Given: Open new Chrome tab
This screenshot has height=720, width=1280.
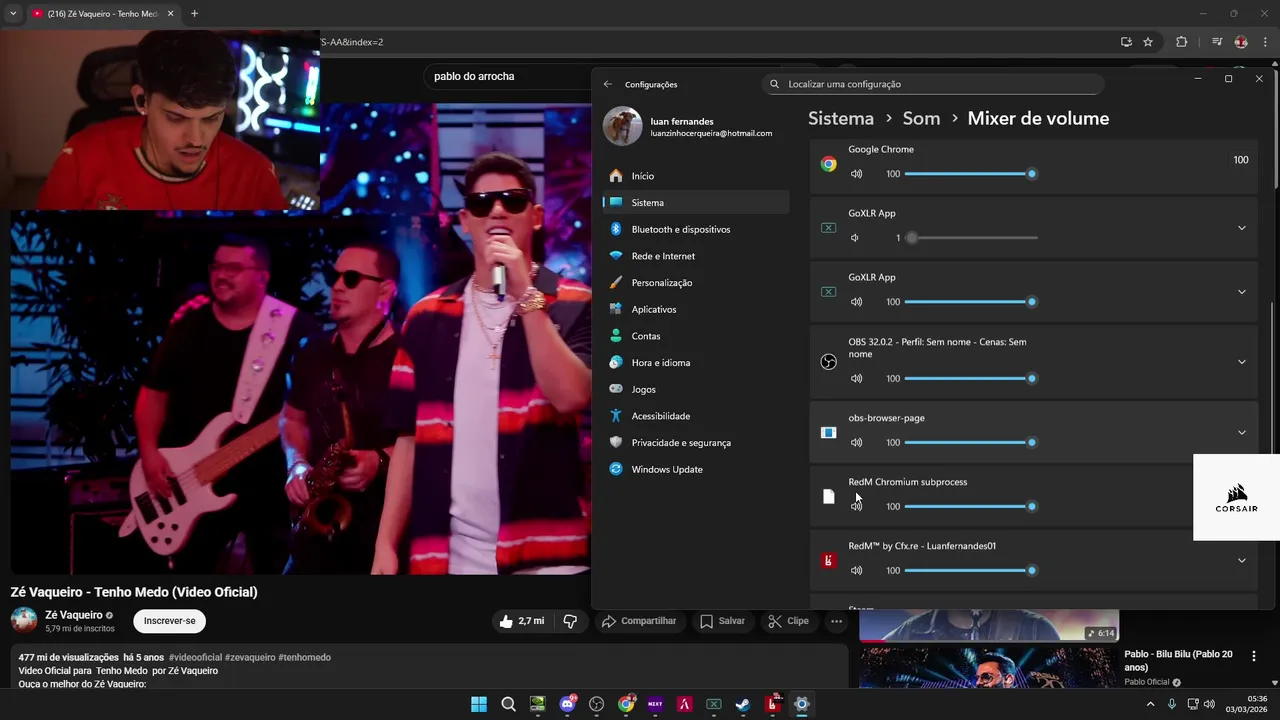Looking at the screenshot, I should pos(194,14).
